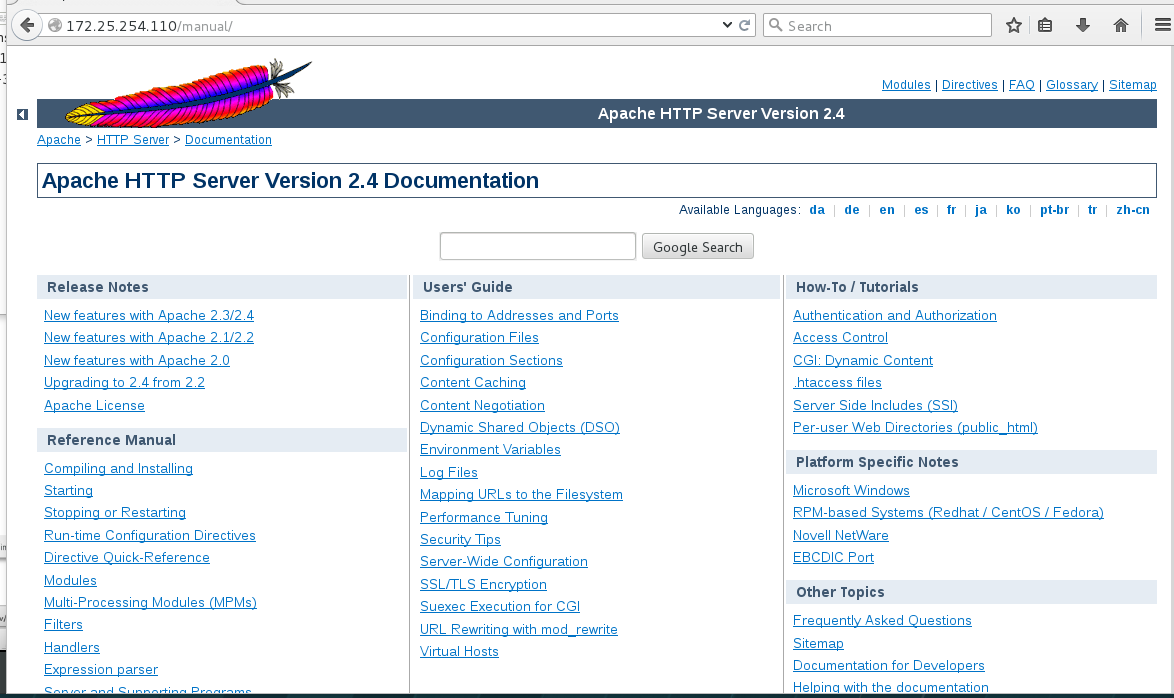Open the Expression parser link
Image resolution: width=1174 pixels, height=698 pixels.
coord(101,670)
